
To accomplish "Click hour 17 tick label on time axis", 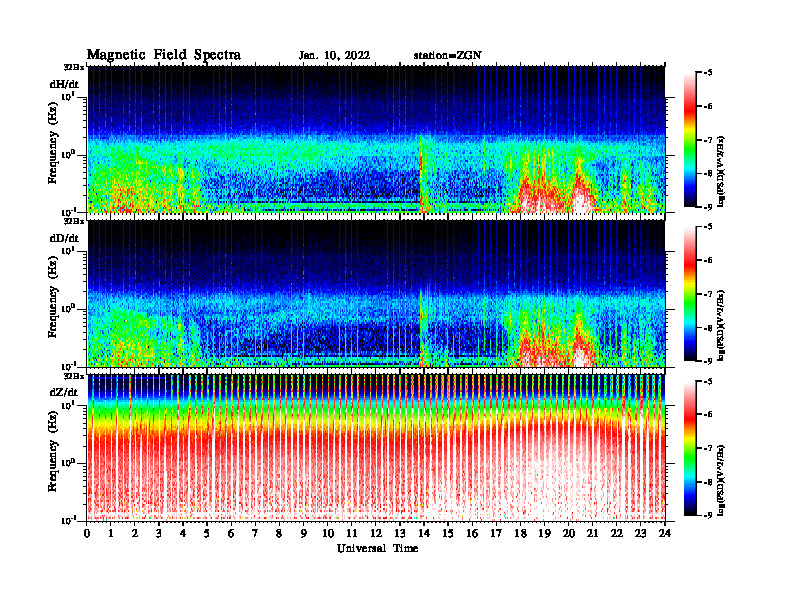I will (496, 534).
